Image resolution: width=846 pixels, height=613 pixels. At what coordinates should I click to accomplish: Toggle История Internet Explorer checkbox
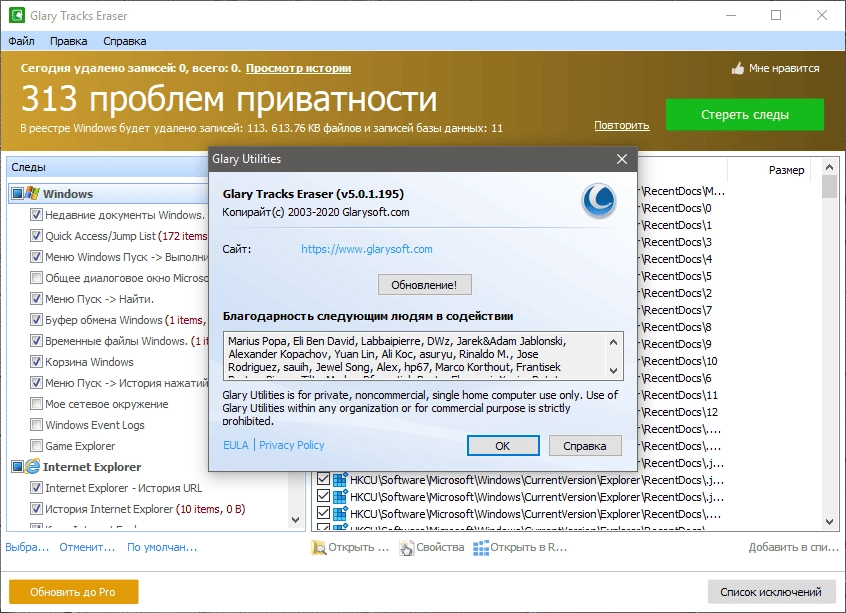pyautogui.click(x=36, y=509)
